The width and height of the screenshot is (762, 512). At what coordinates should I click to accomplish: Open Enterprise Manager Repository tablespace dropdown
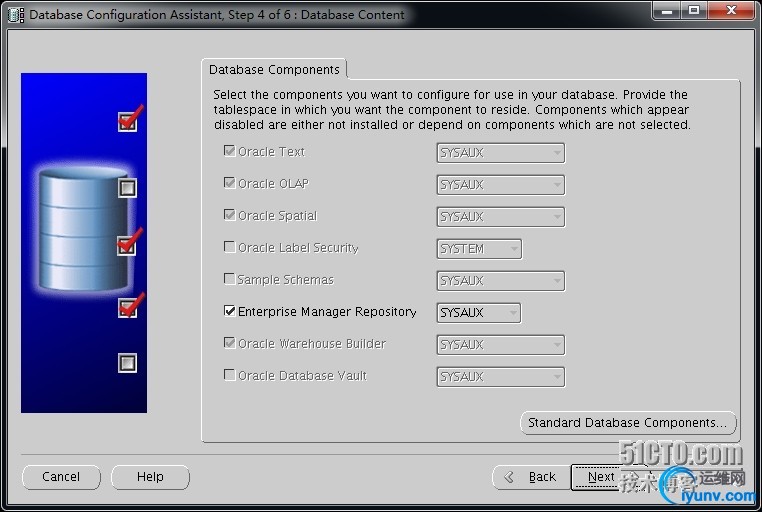coord(479,313)
